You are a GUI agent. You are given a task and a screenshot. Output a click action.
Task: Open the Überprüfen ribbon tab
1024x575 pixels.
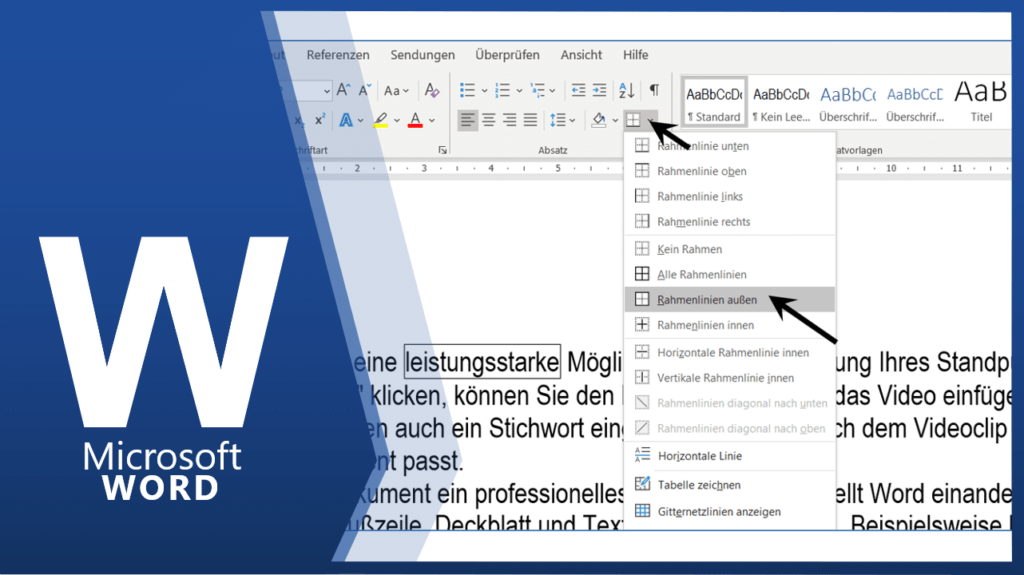(507, 55)
